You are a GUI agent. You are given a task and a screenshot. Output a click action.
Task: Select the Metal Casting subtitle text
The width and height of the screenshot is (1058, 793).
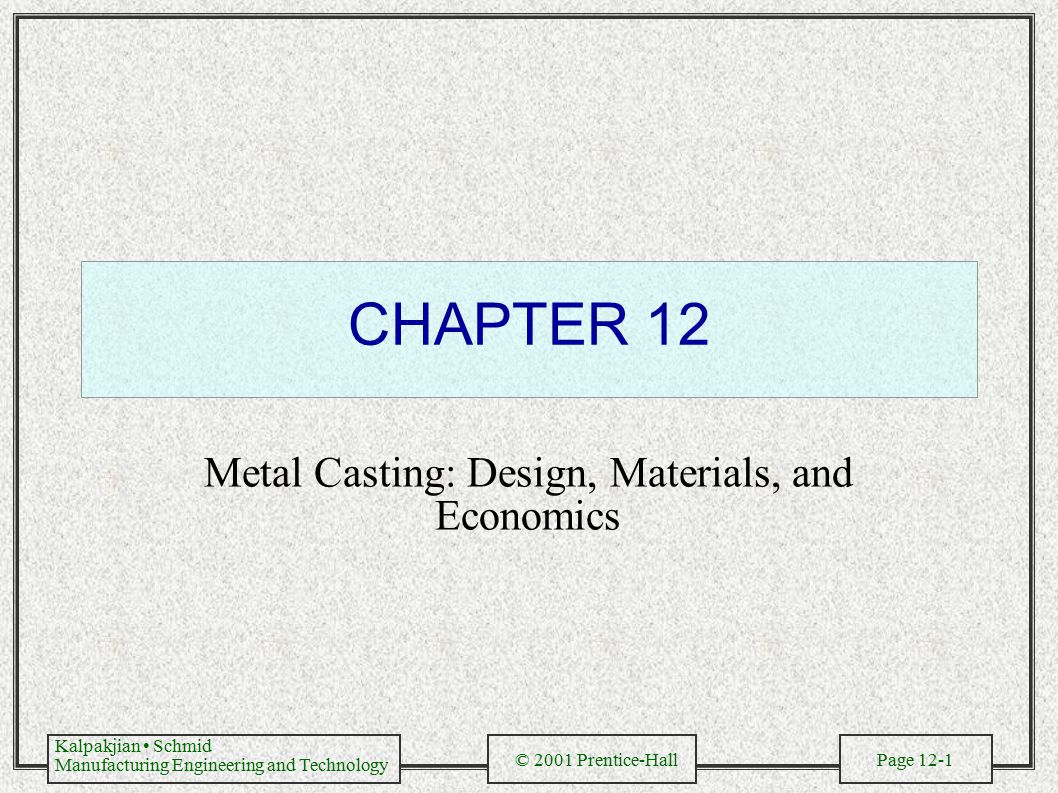click(528, 494)
